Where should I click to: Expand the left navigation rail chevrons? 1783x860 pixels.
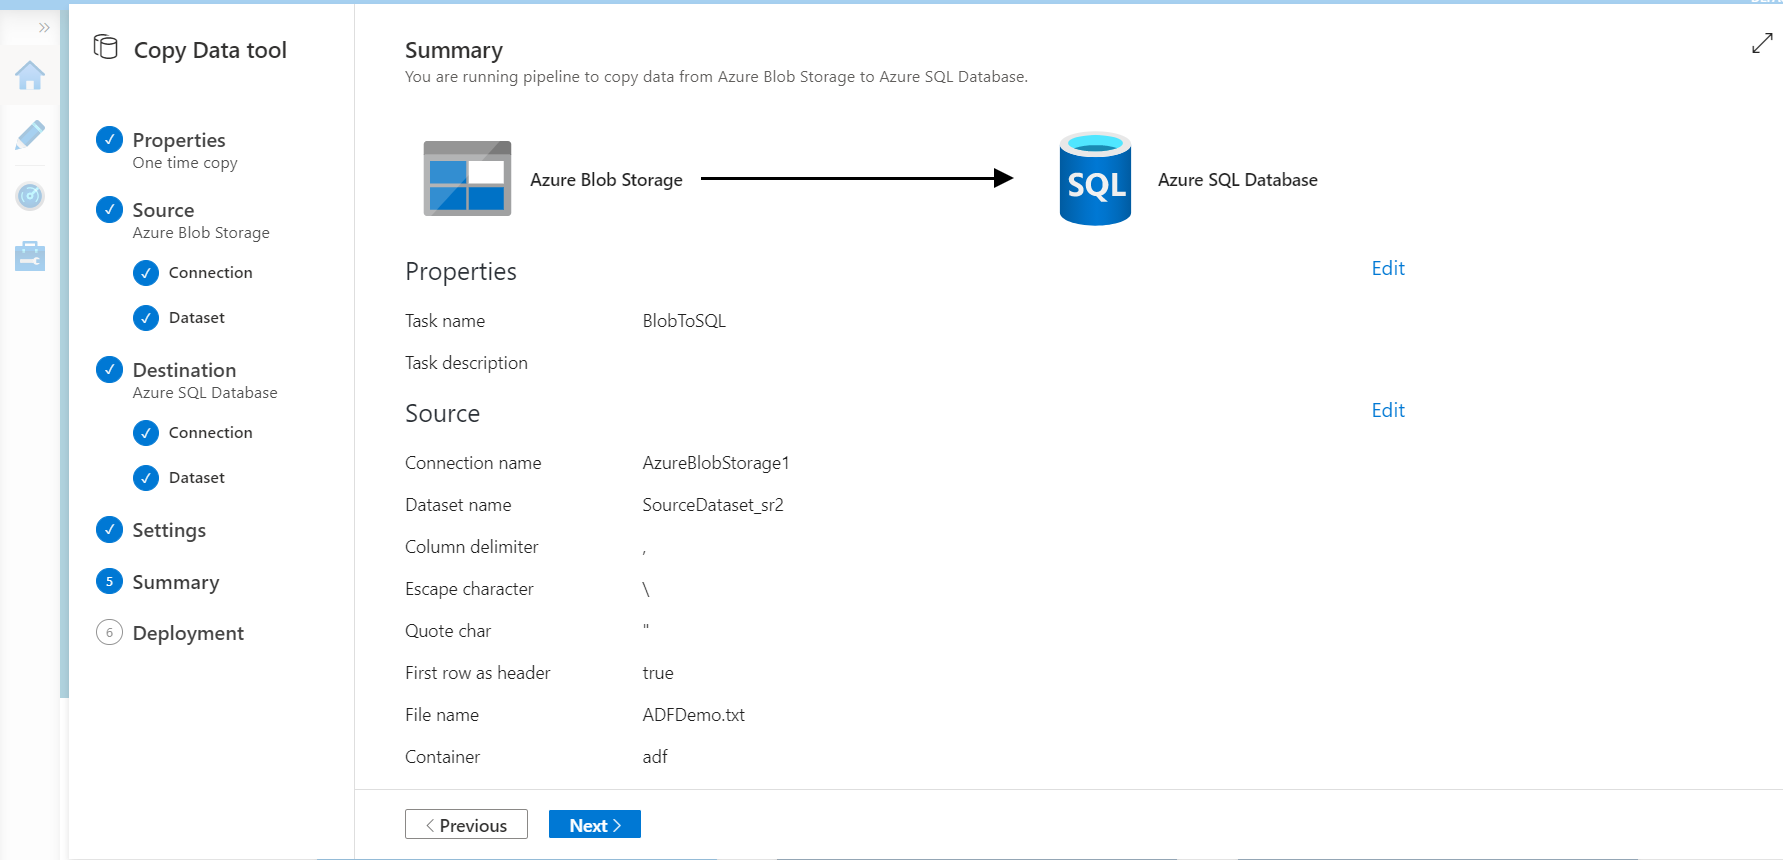point(44,28)
